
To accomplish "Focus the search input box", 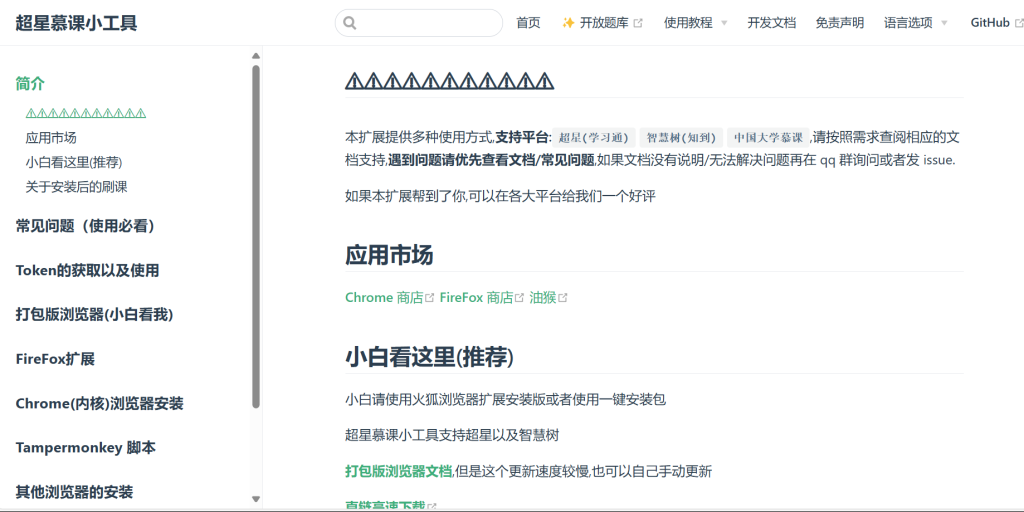I will pos(419,23).
